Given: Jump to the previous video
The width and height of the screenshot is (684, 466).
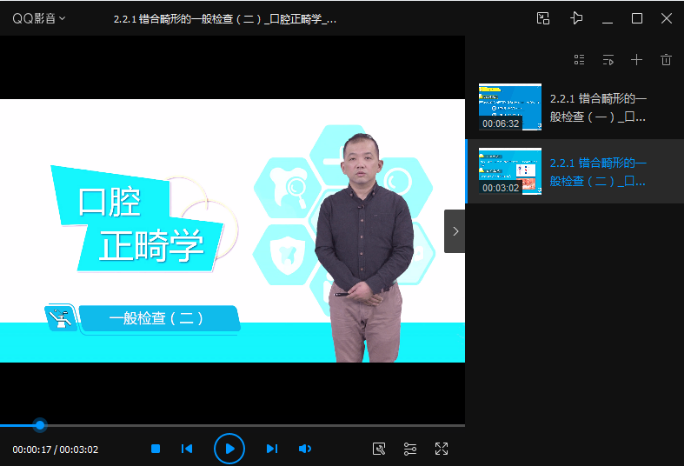Looking at the screenshot, I should [x=187, y=449].
